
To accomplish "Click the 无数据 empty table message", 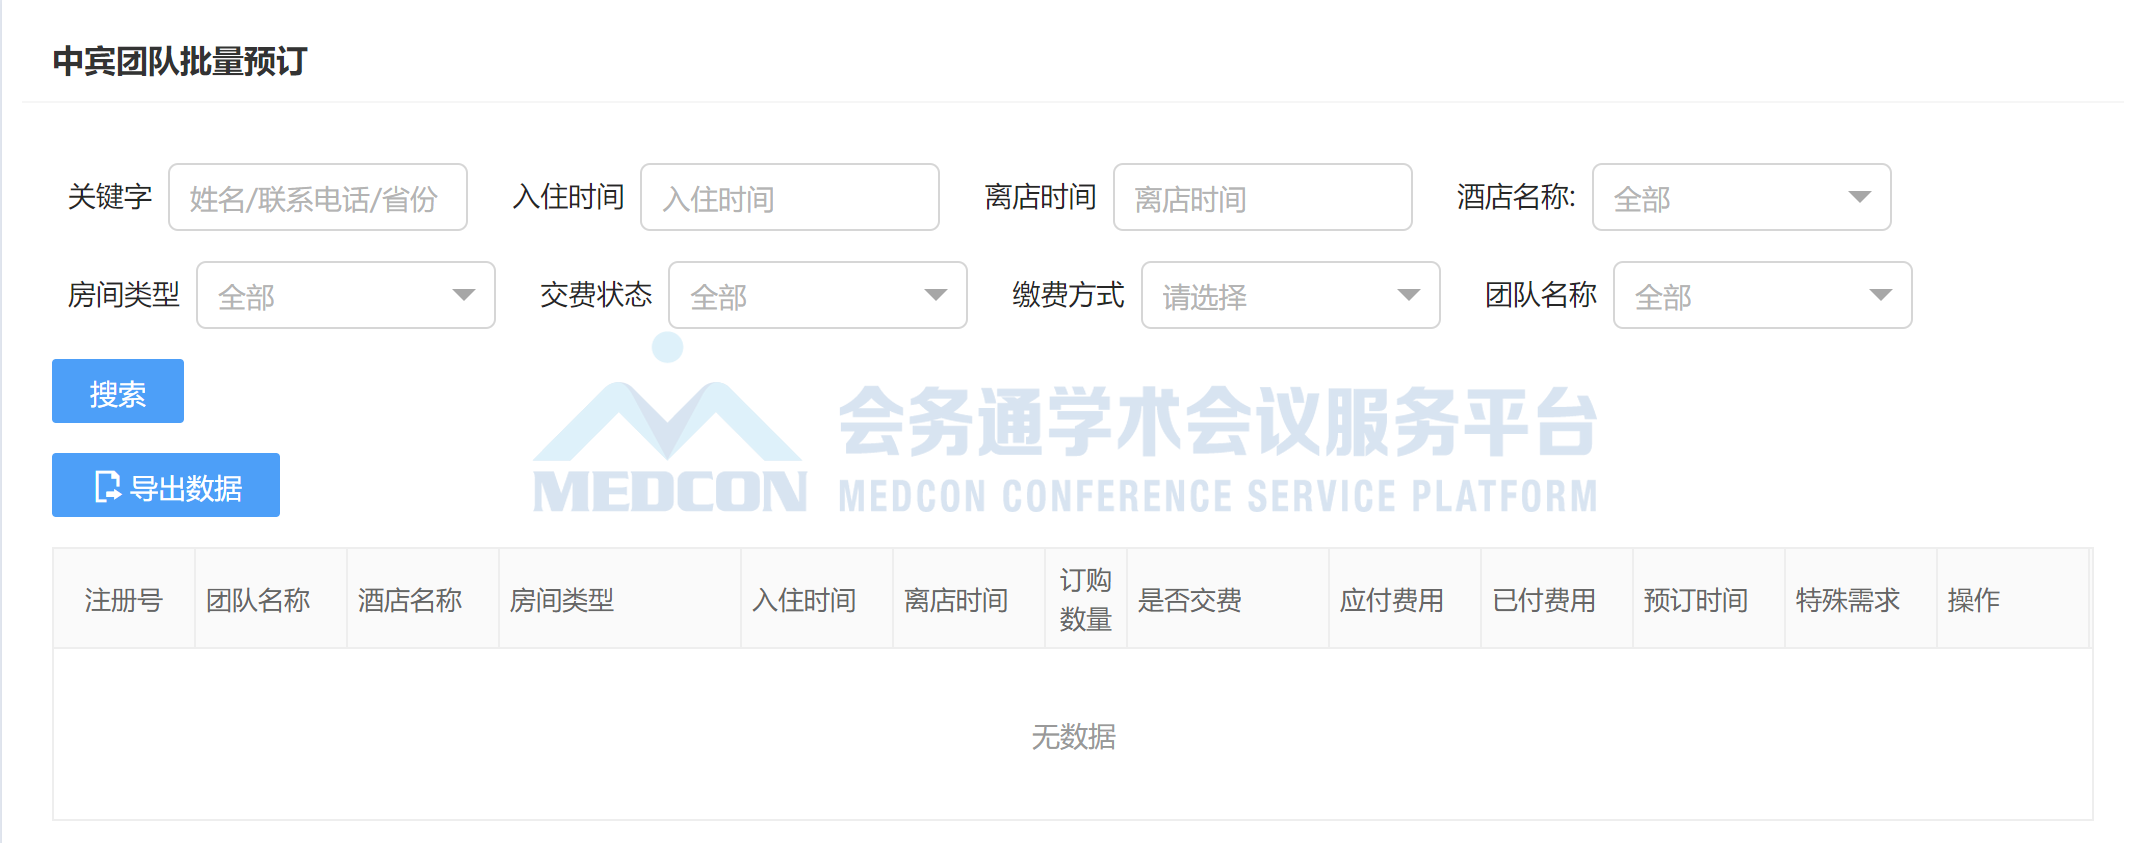I will pyautogui.click(x=1074, y=737).
